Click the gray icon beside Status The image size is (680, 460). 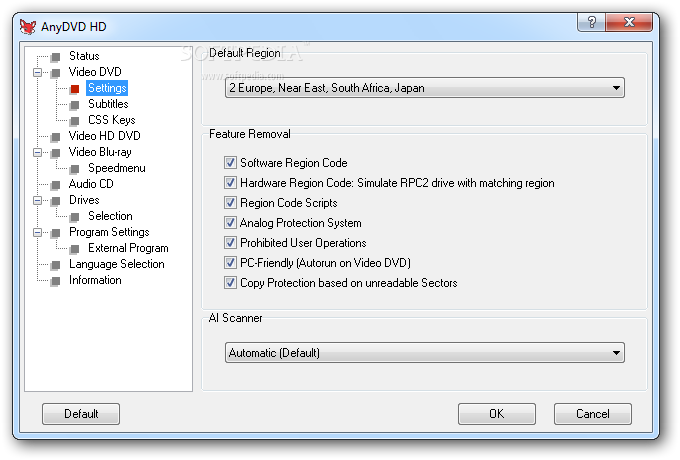(x=56, y=57)
